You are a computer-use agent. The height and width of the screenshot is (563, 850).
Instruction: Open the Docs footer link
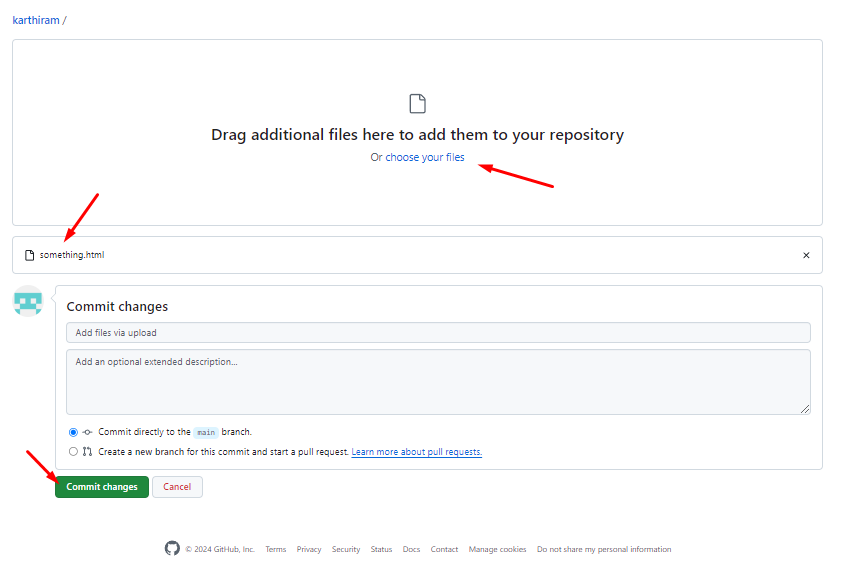411,549
